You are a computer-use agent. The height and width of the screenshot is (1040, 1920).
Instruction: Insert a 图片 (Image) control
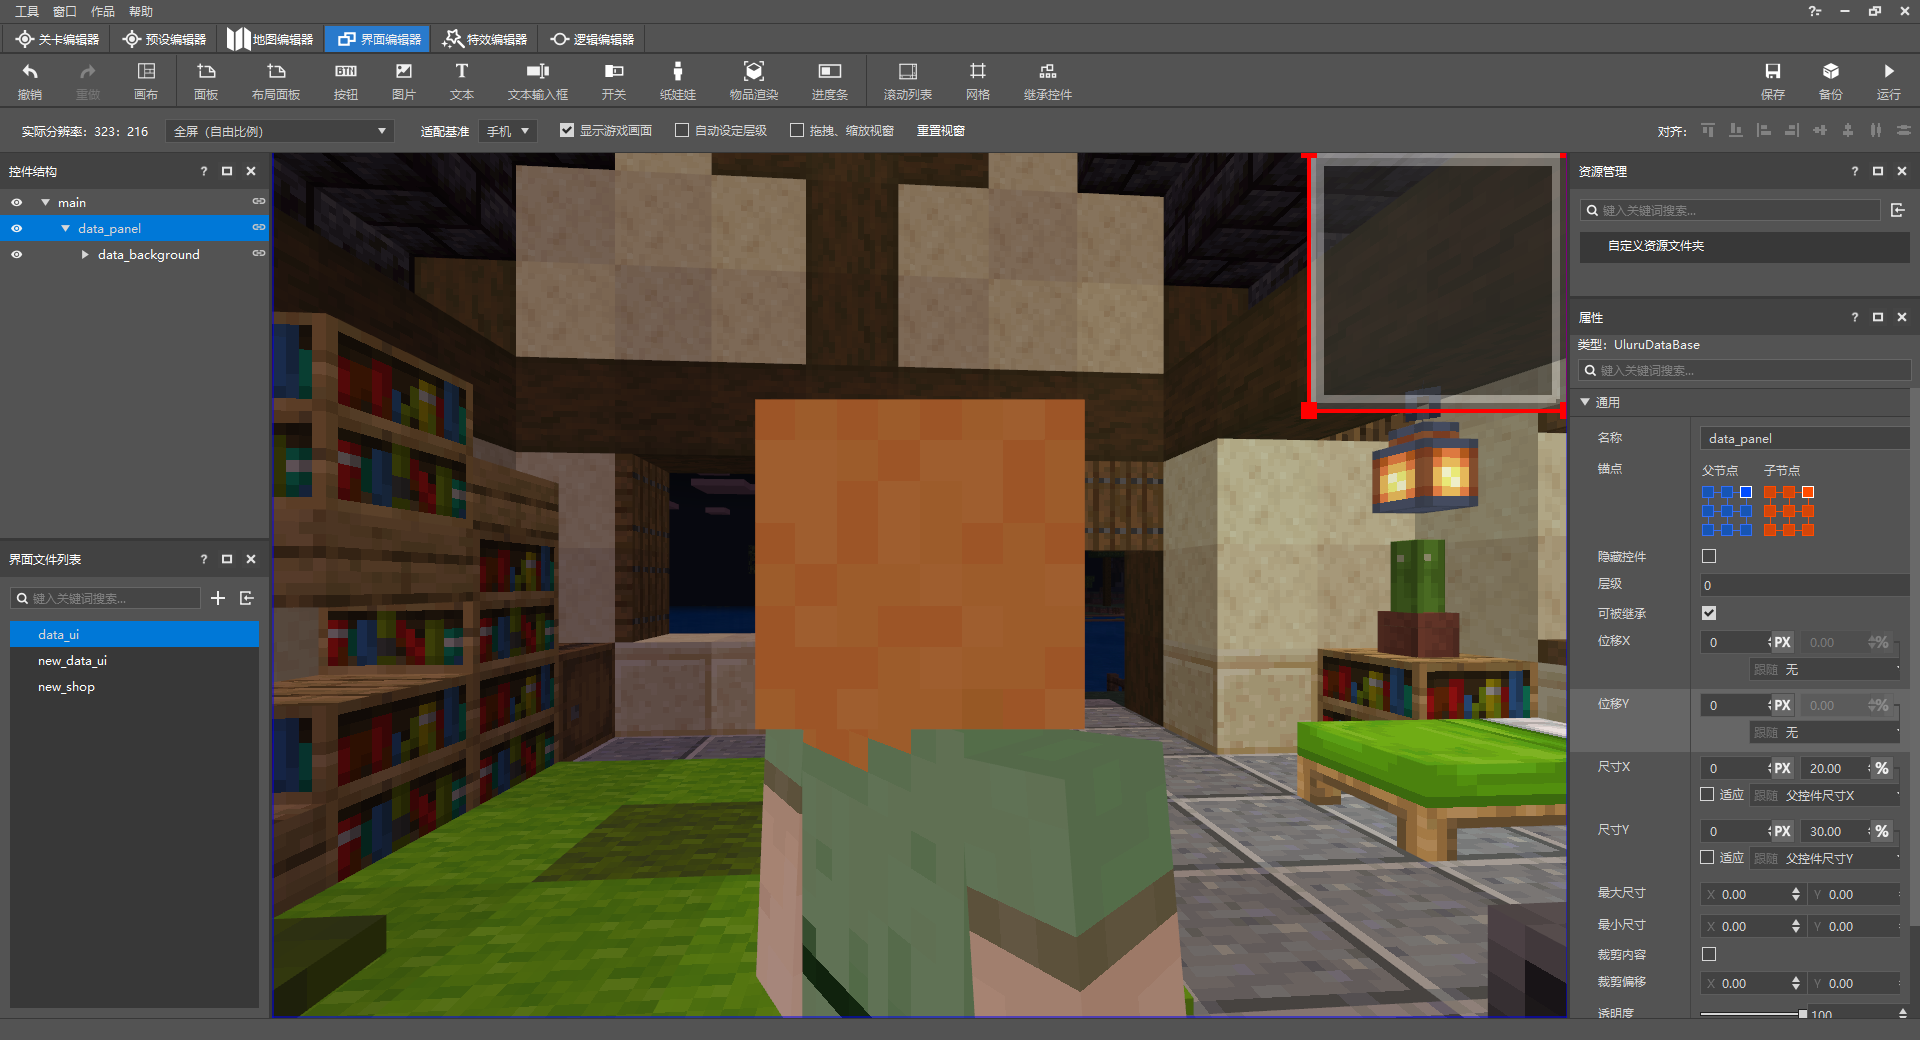[x=404, y=81]
